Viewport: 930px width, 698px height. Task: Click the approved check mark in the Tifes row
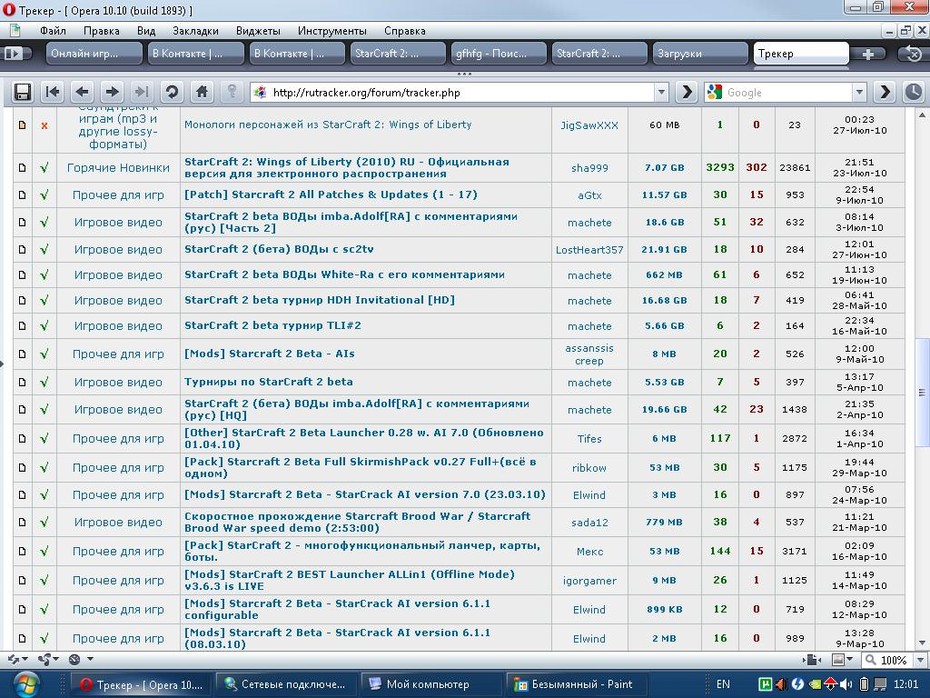tap(44, 439)
